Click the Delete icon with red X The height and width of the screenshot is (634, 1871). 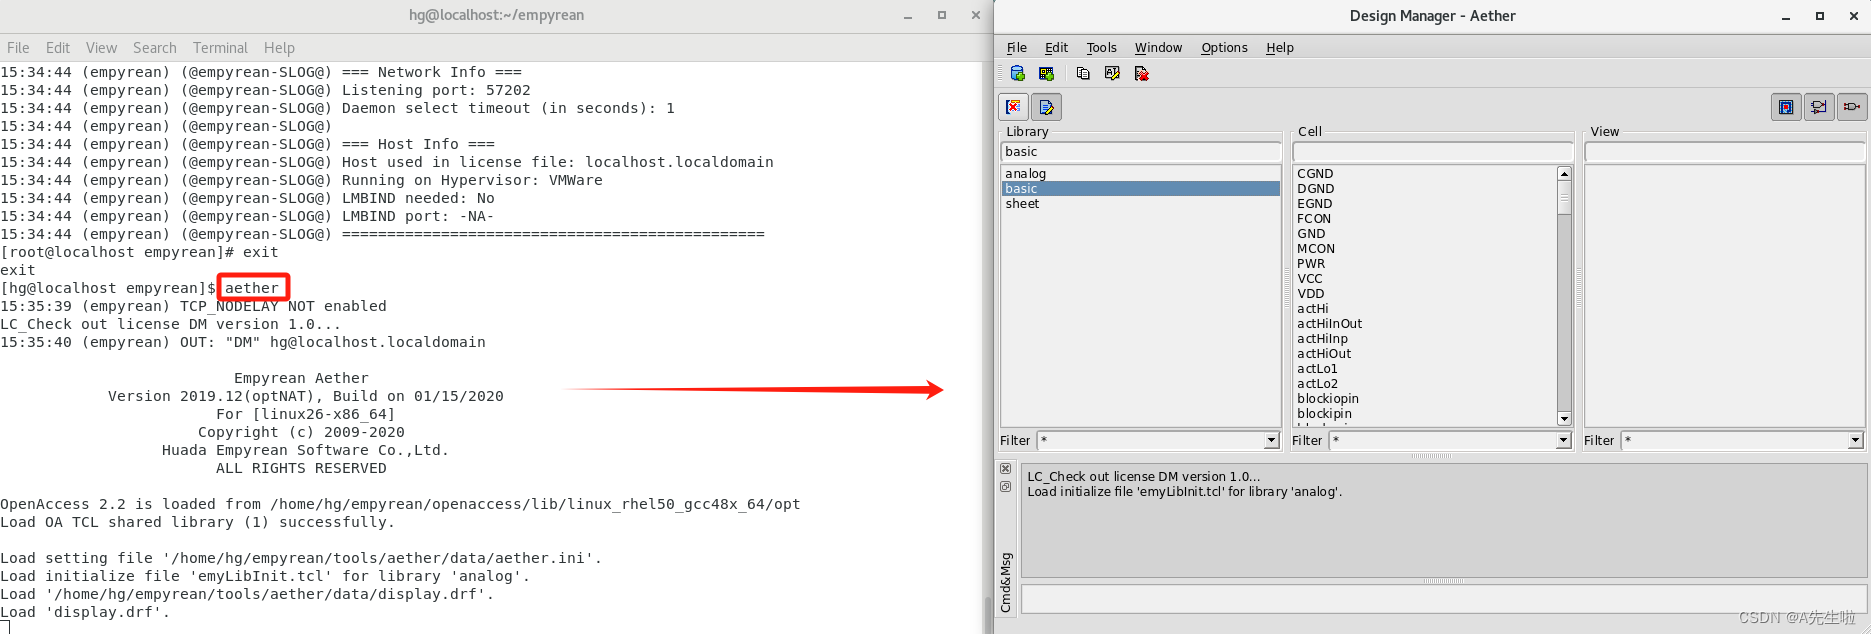tap(1141, 73)
